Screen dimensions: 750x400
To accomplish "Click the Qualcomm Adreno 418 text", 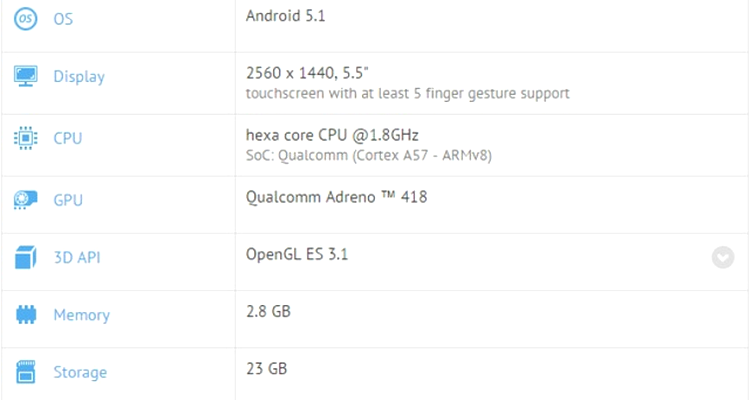I will (x=336, y=197).
